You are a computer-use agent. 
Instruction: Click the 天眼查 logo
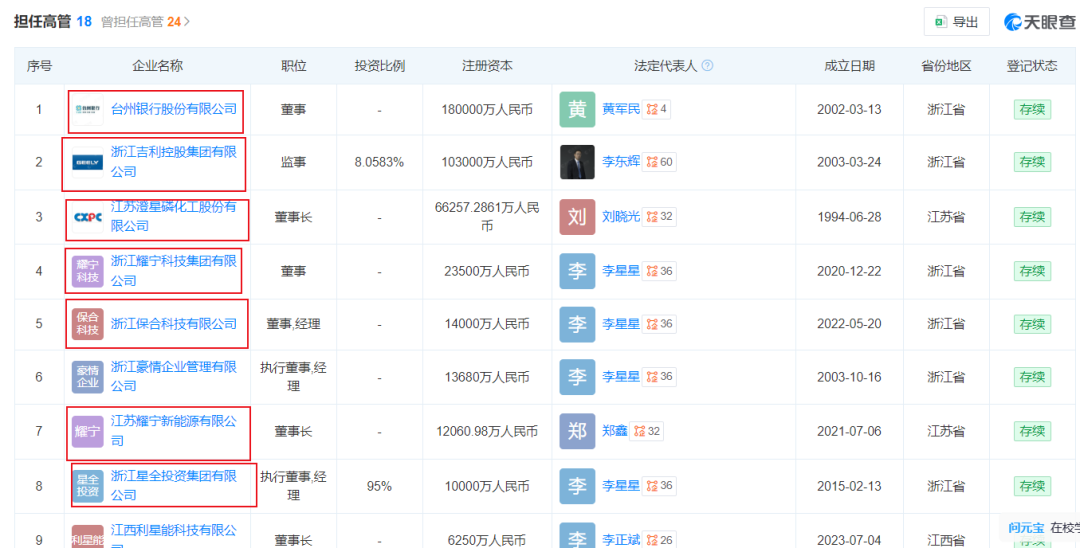point(1039,22)
